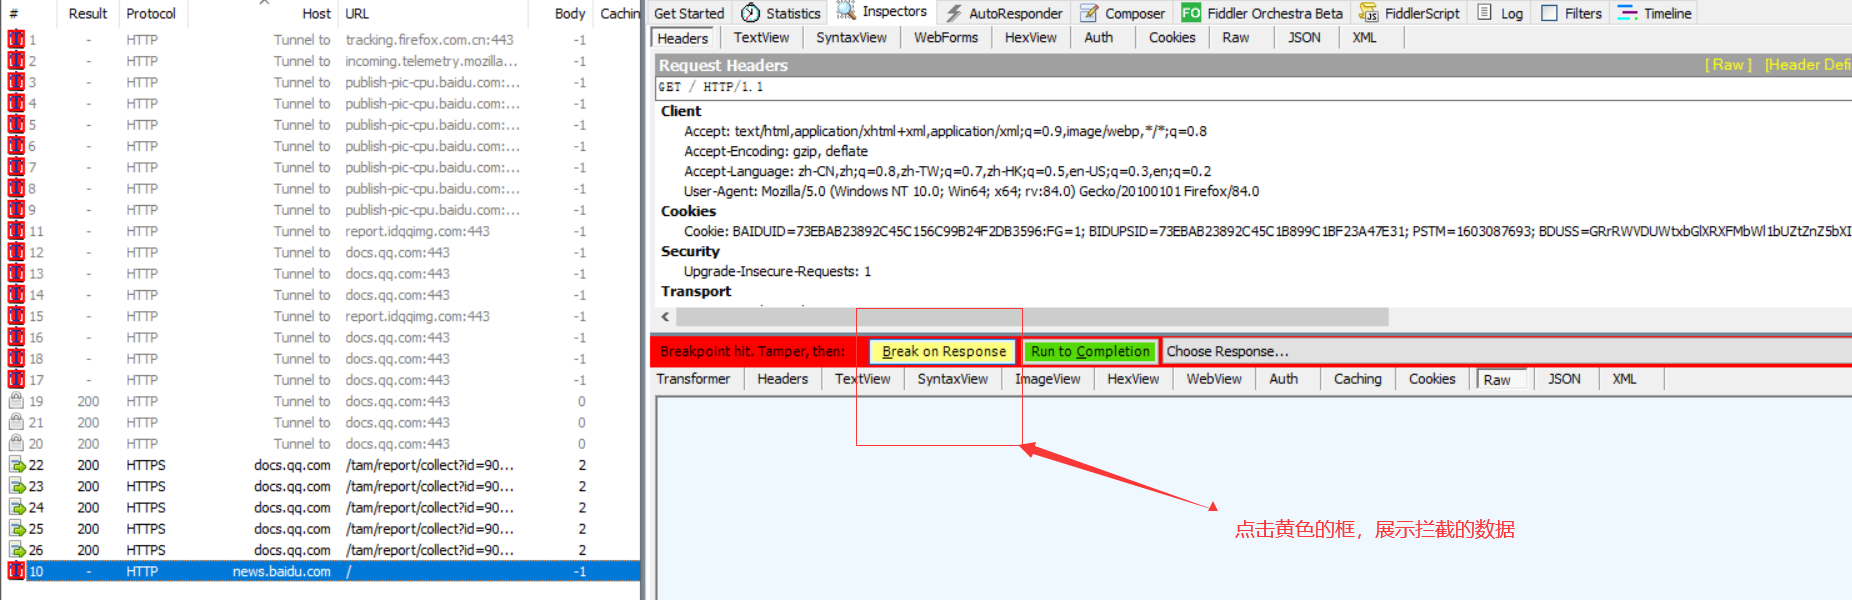The width and height of the screenshot is (1852, 600).
Task: Switch to the AutoResponder tab
Action: [1004, 13]
